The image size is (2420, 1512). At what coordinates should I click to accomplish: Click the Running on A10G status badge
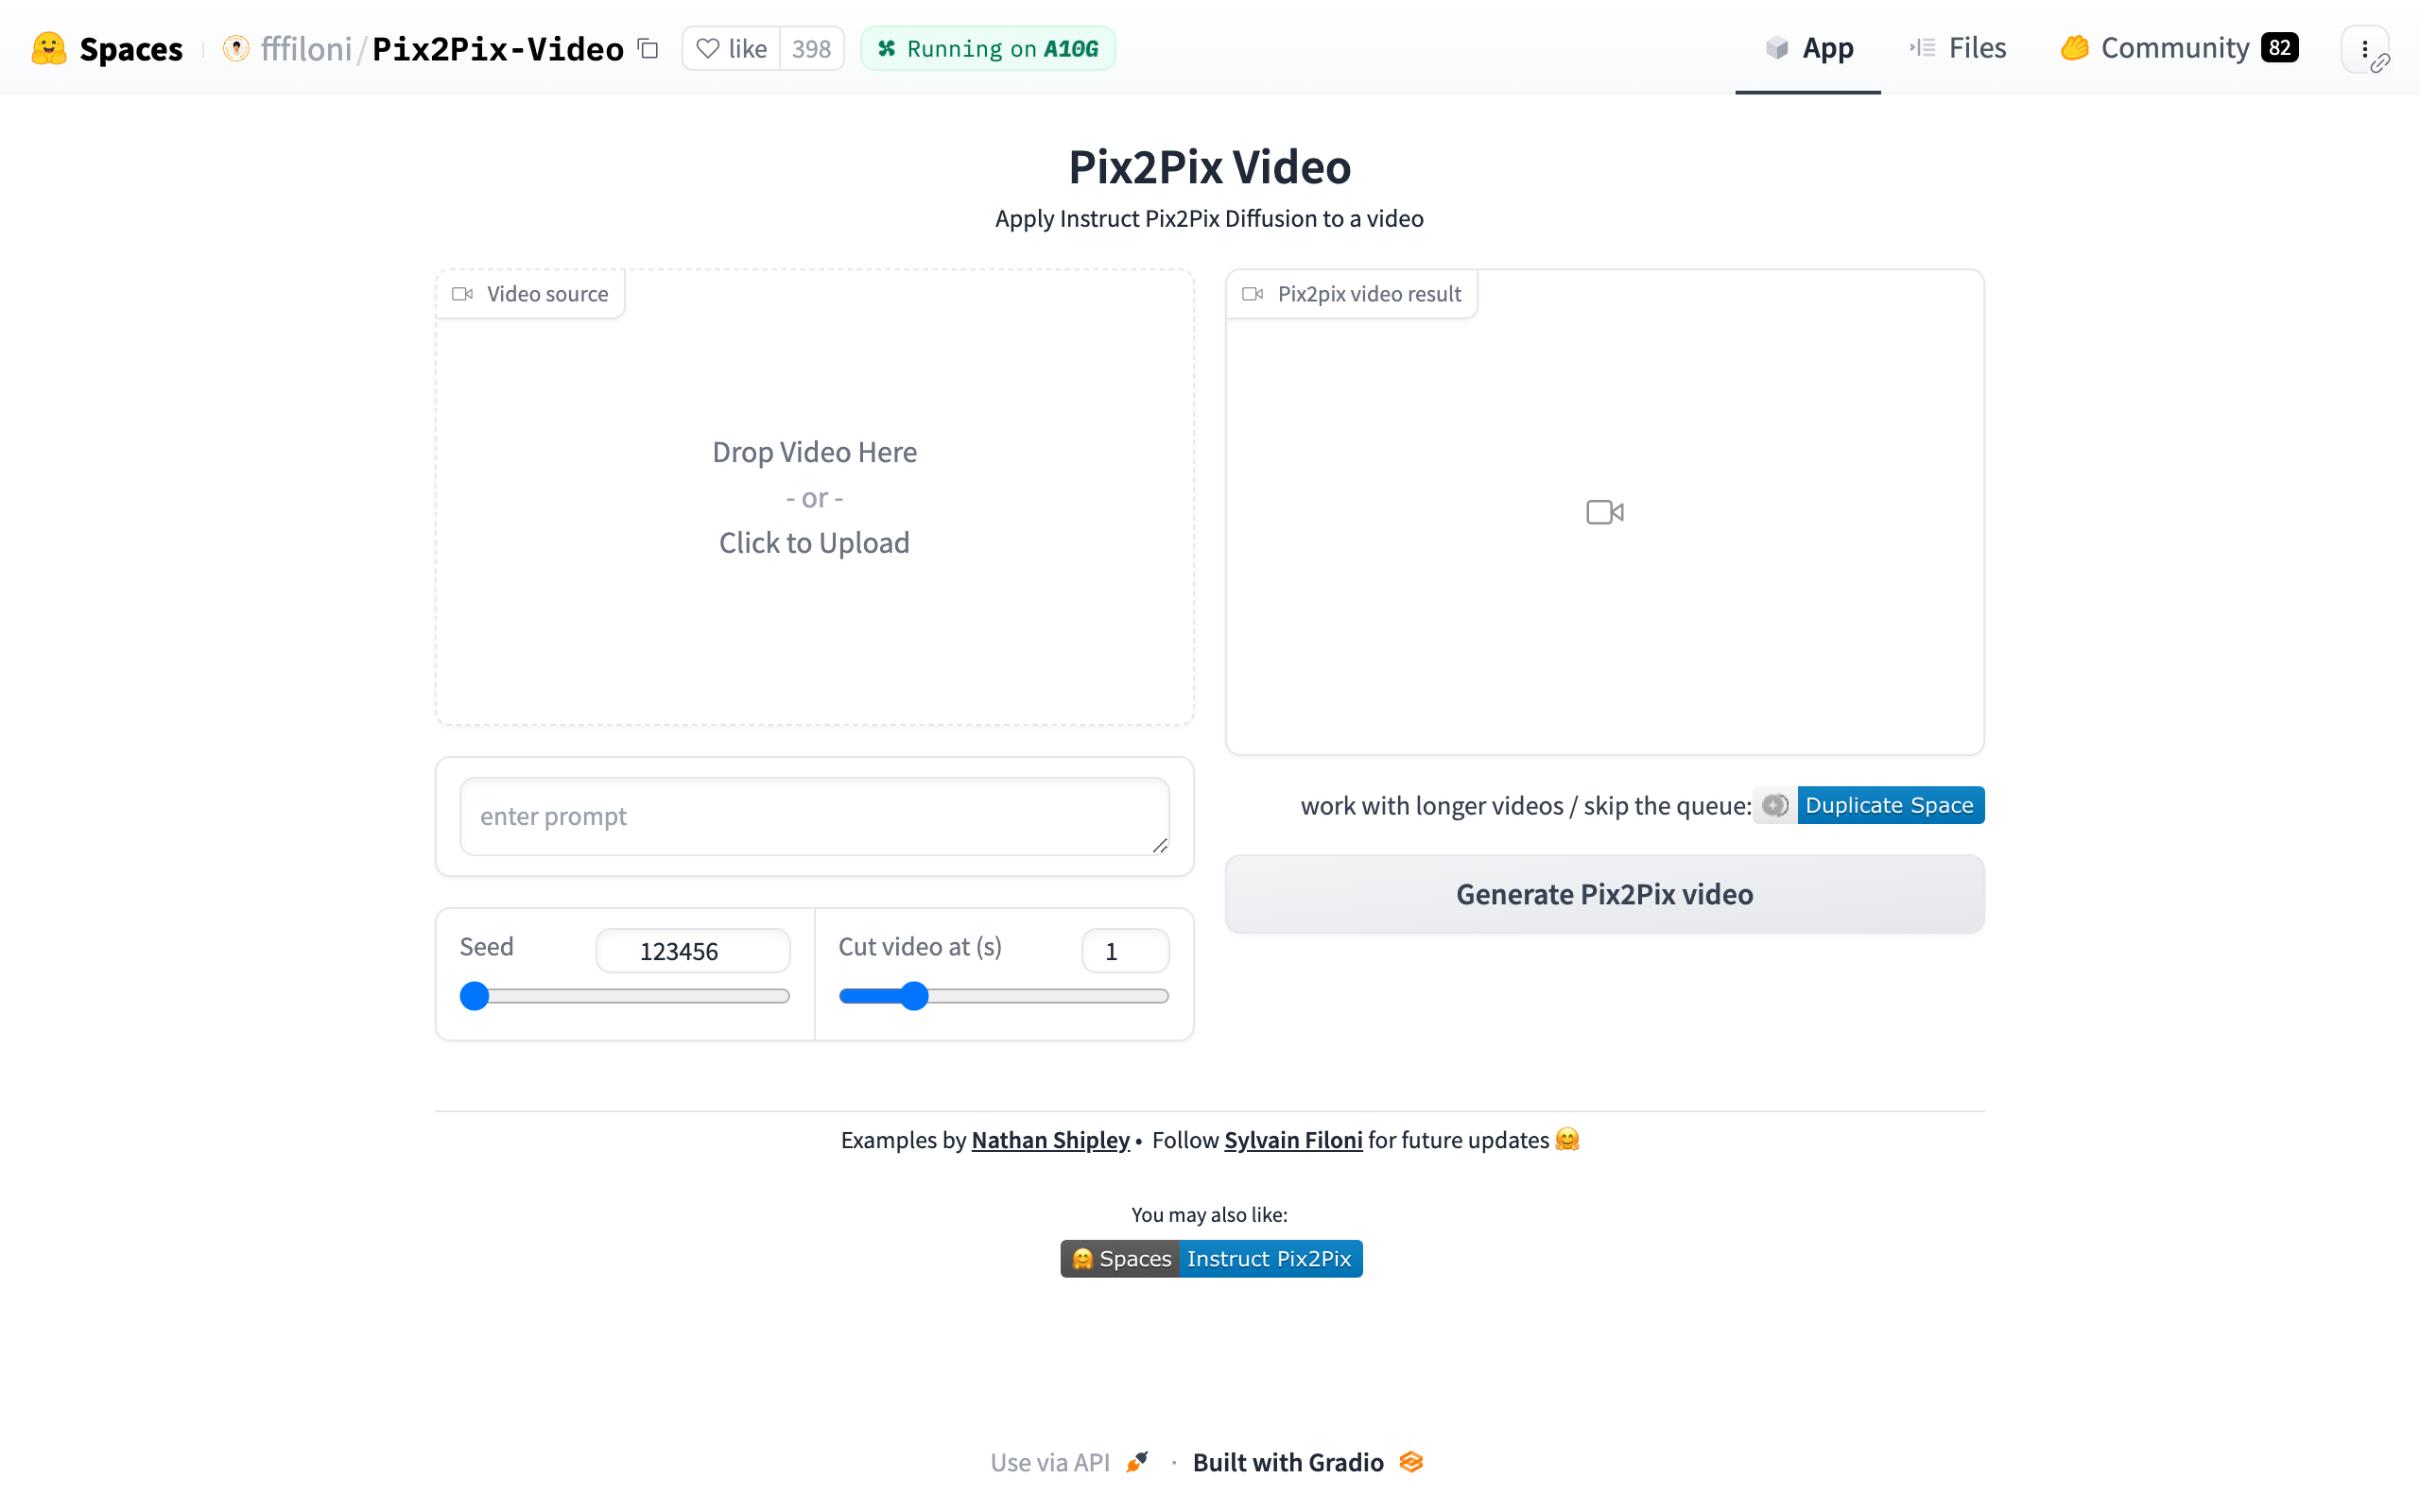(x=987, y=48)
